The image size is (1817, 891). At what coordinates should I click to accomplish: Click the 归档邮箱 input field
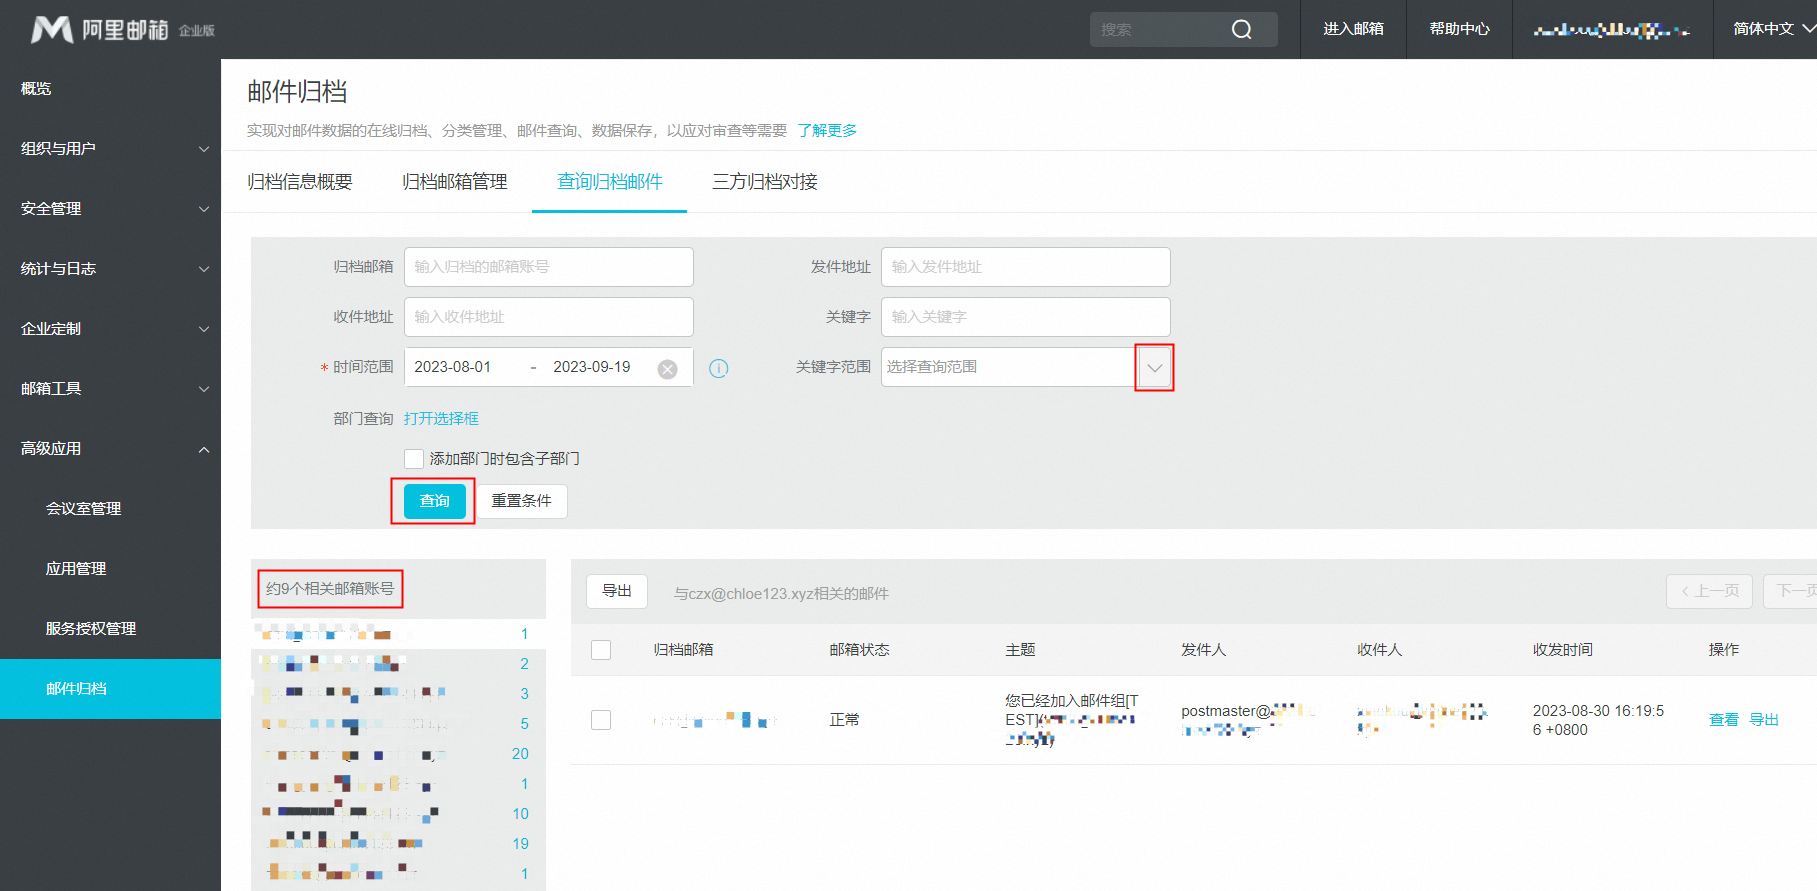coord(548,267)
